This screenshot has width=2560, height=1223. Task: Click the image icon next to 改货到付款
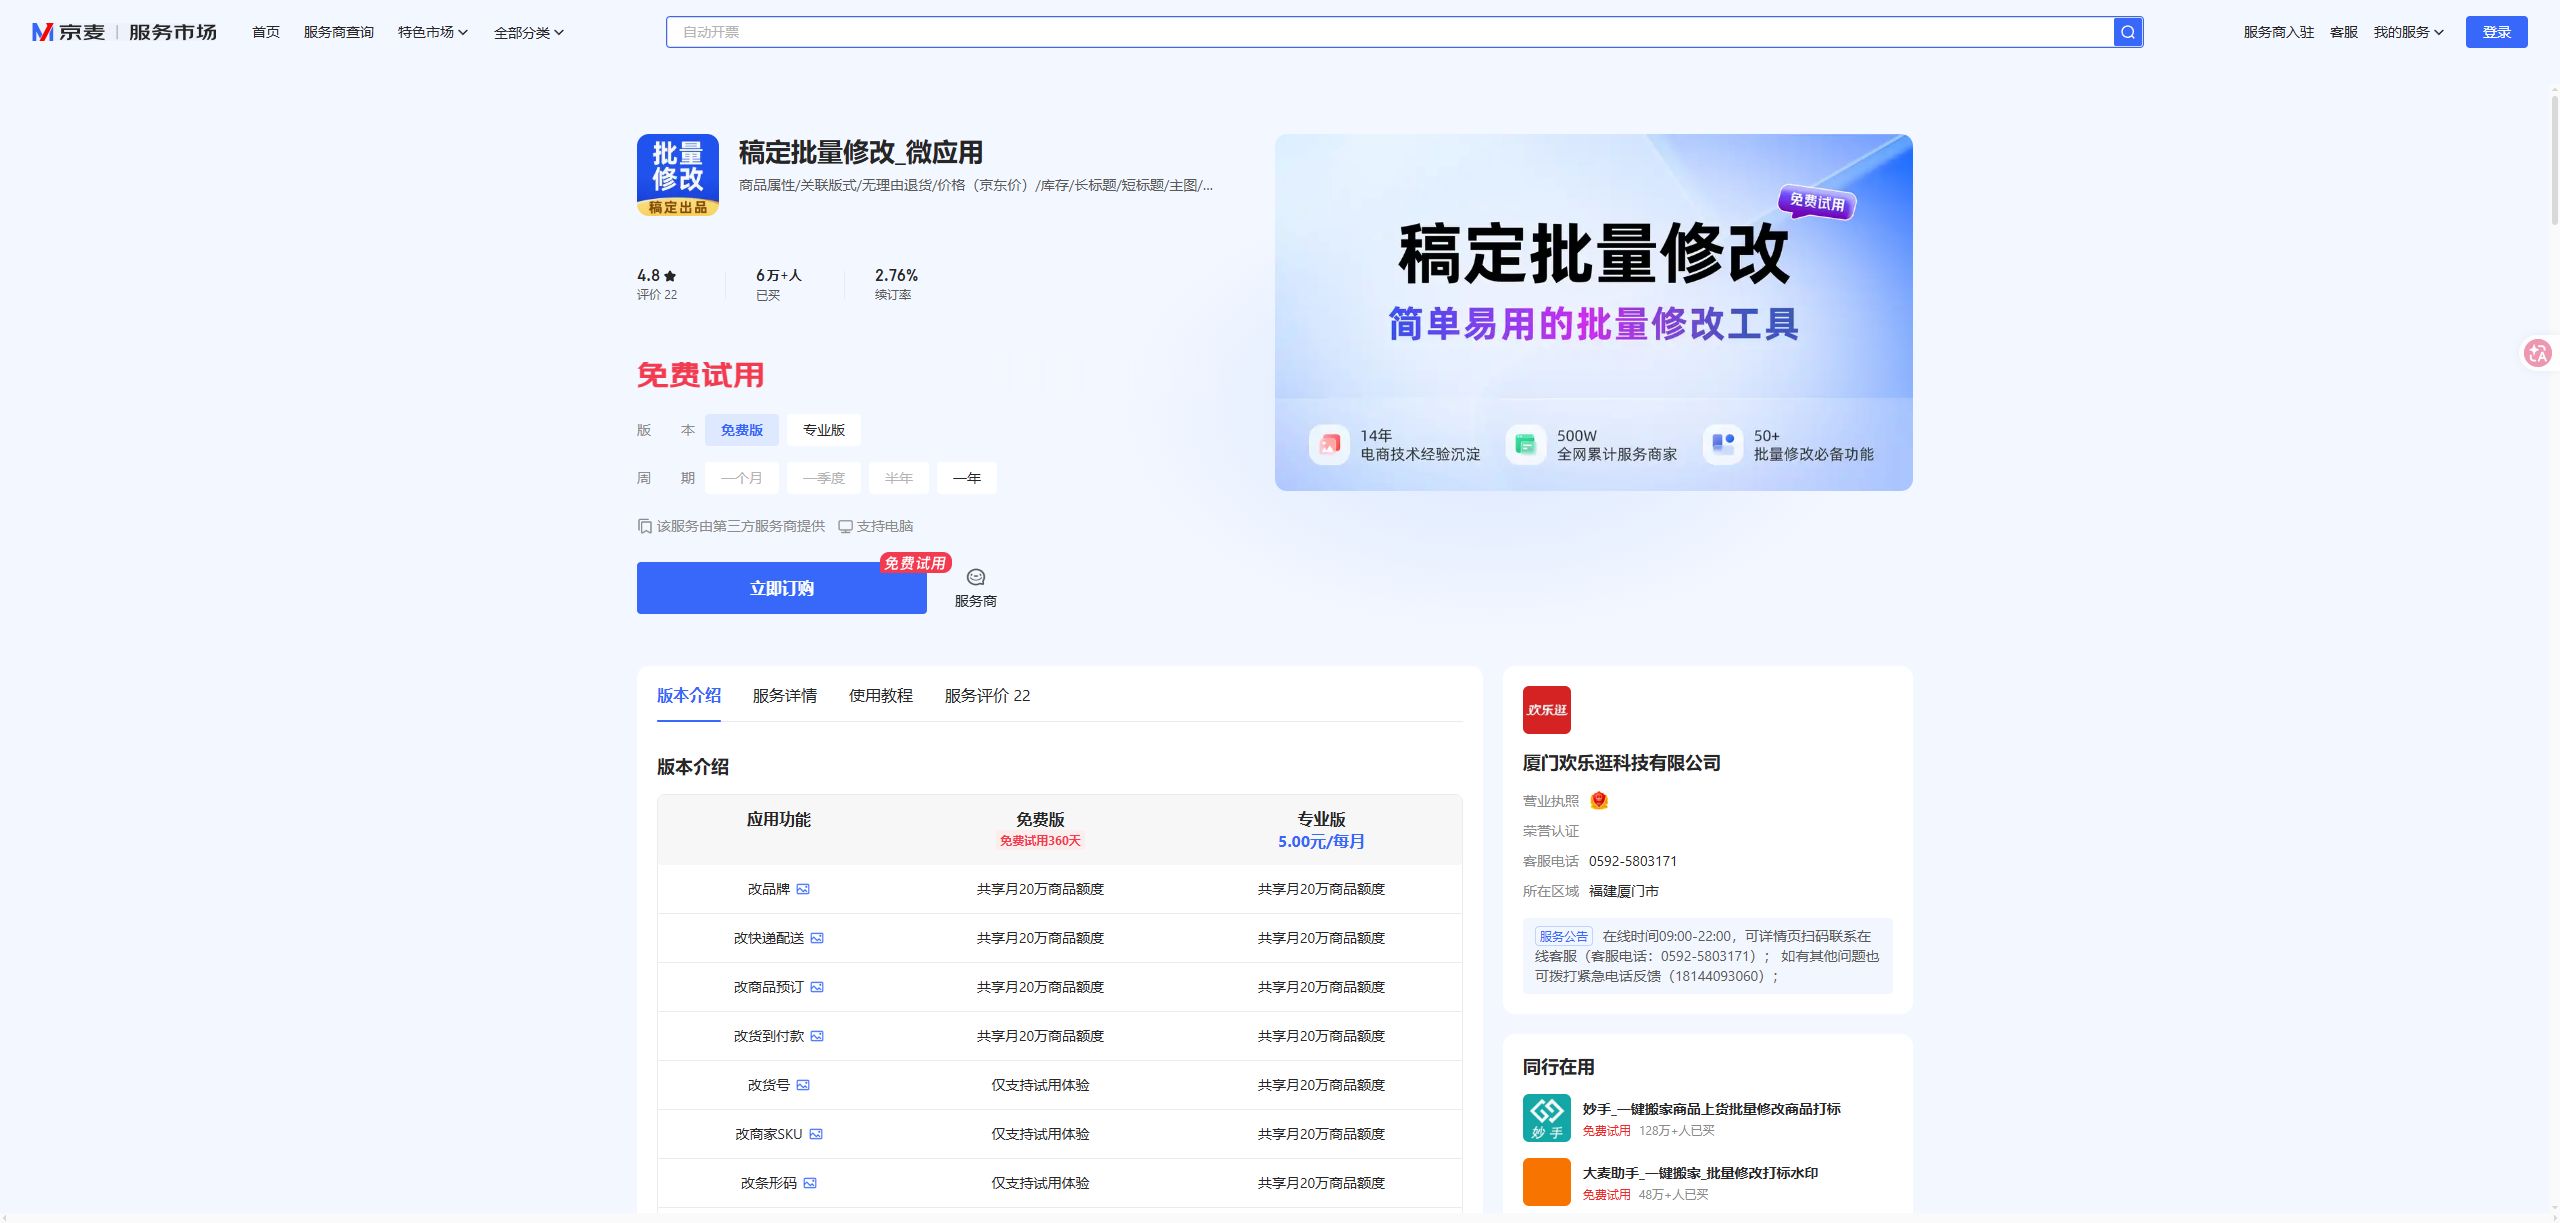click(817, 1036)
